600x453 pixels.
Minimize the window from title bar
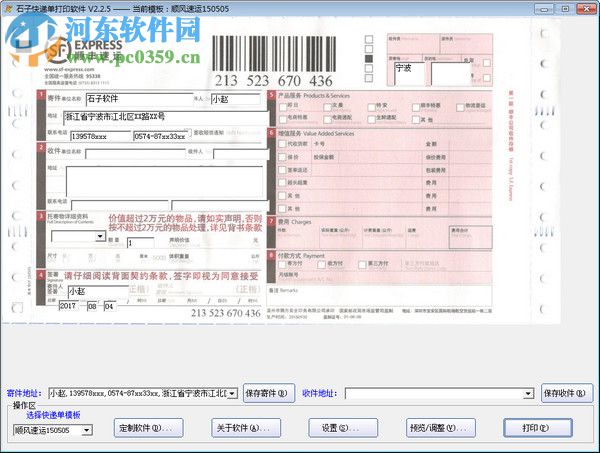544,8
